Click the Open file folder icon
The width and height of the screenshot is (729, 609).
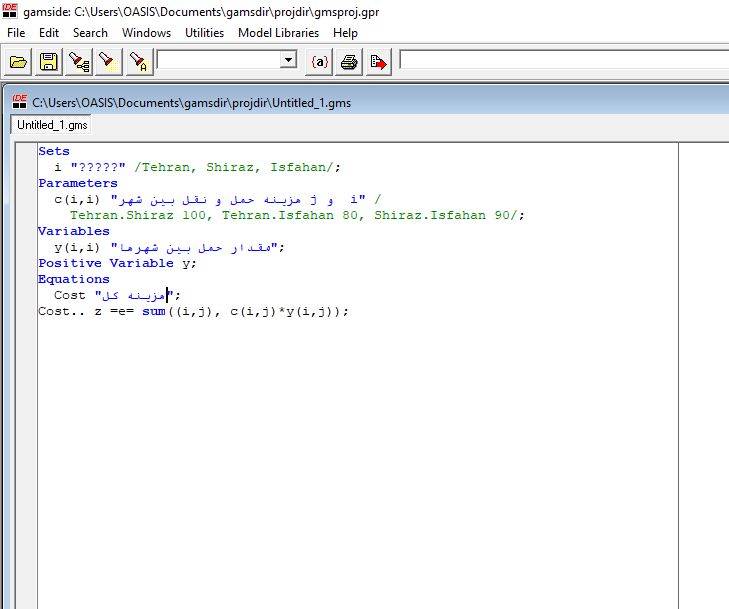[x=18, y=62]
